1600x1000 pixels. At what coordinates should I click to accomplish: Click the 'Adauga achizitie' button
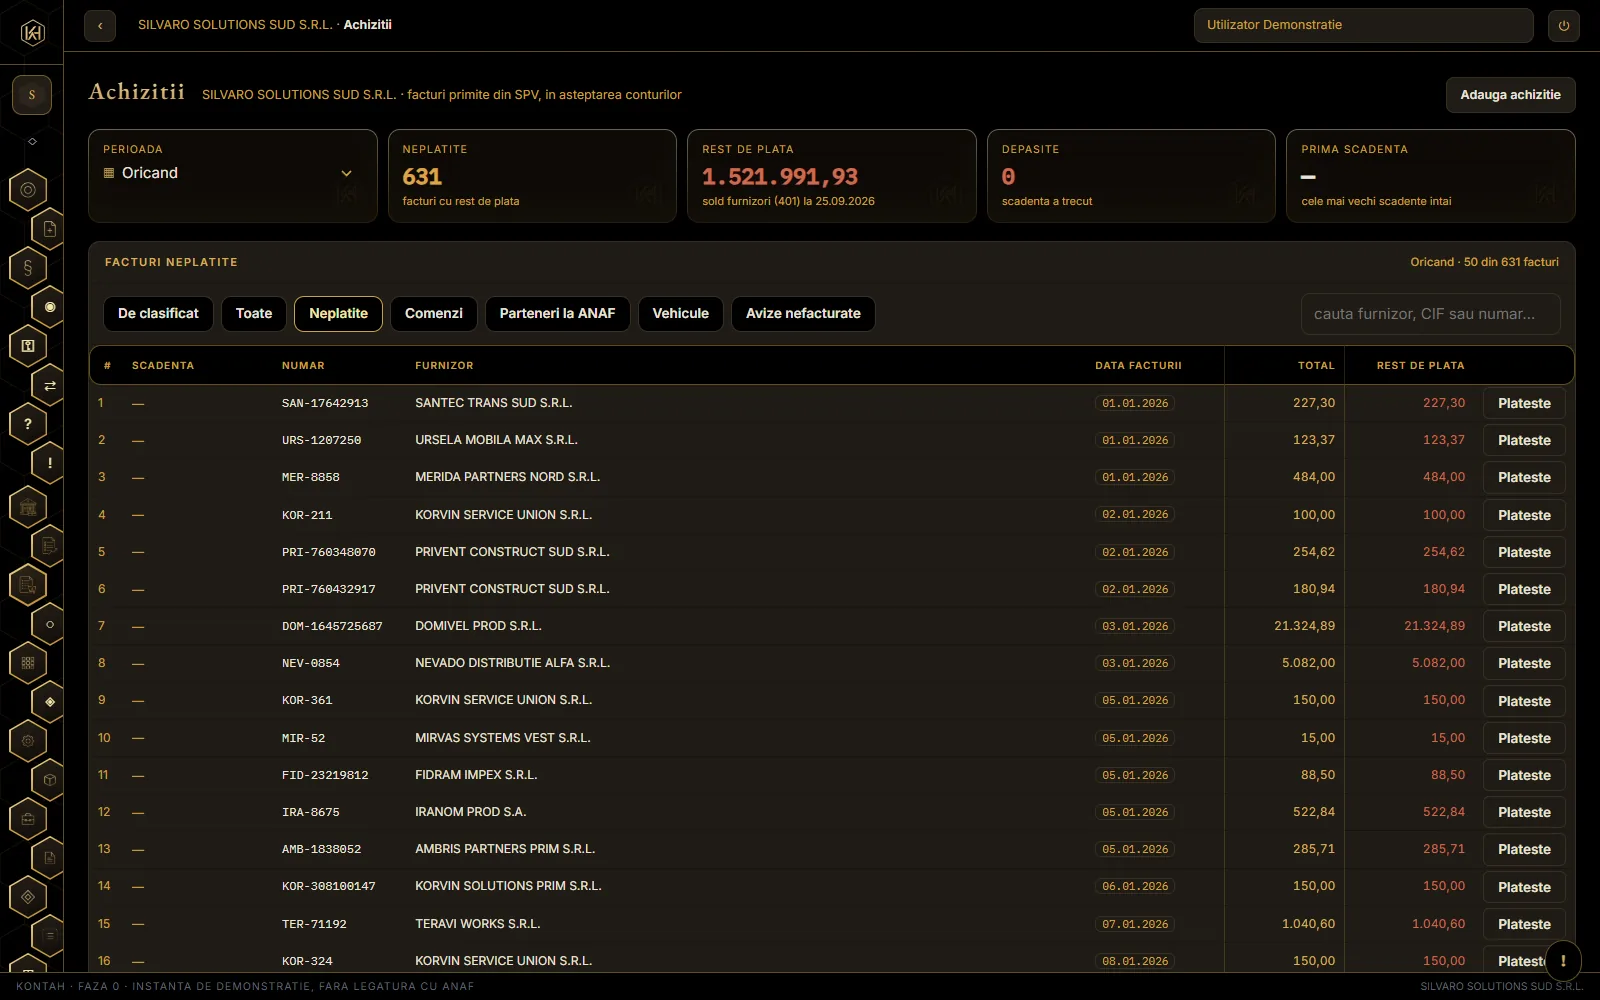[1510, 95]
